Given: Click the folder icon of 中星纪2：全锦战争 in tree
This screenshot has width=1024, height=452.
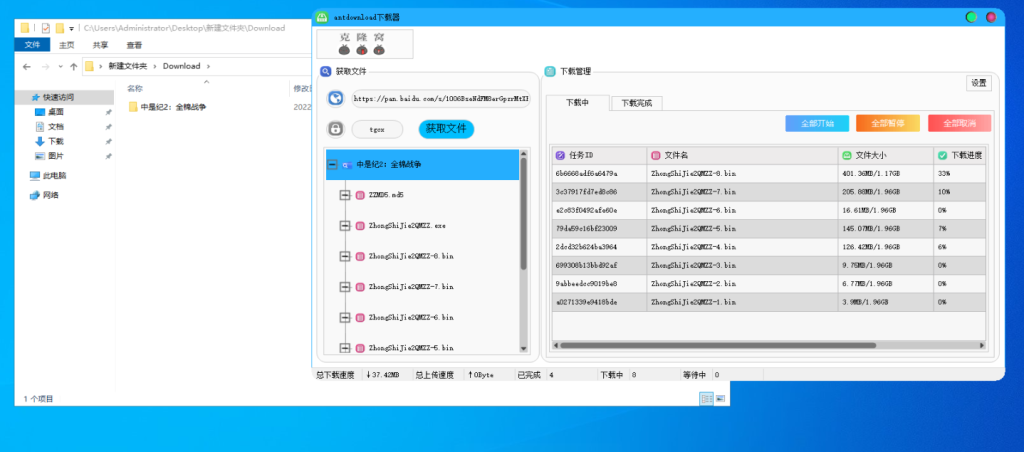Looking at the screenshot, I should [x=346, y=164].
